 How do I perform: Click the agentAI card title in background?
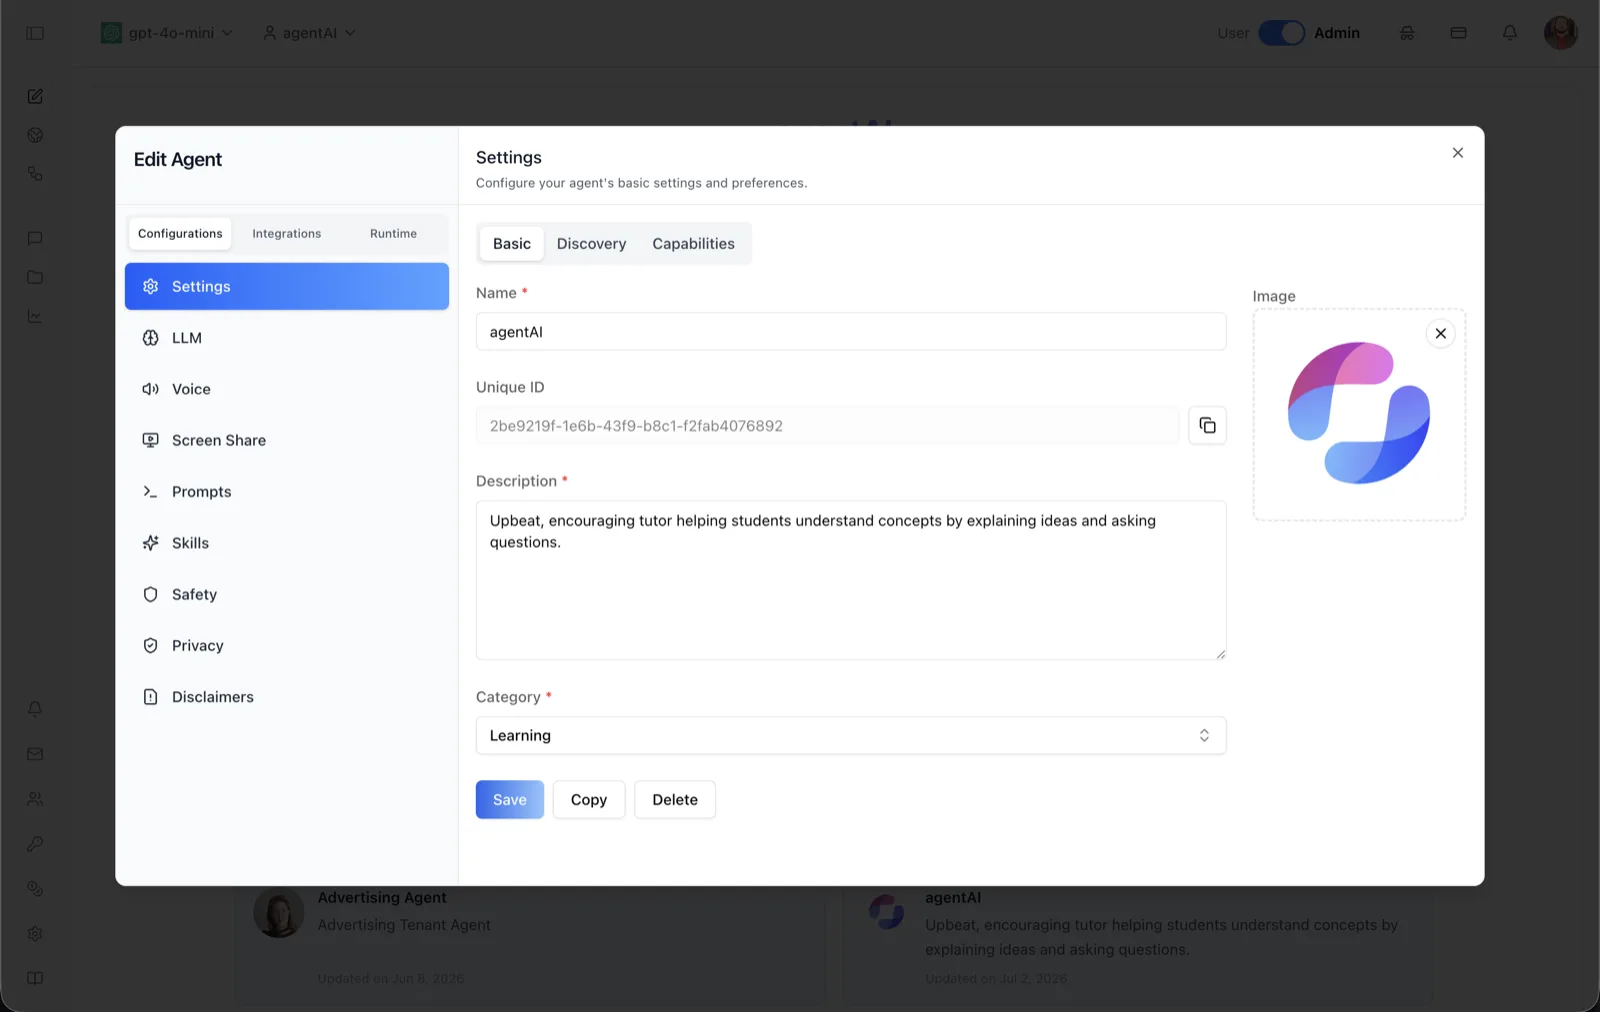pyautogui.click(x=953, y=898)
